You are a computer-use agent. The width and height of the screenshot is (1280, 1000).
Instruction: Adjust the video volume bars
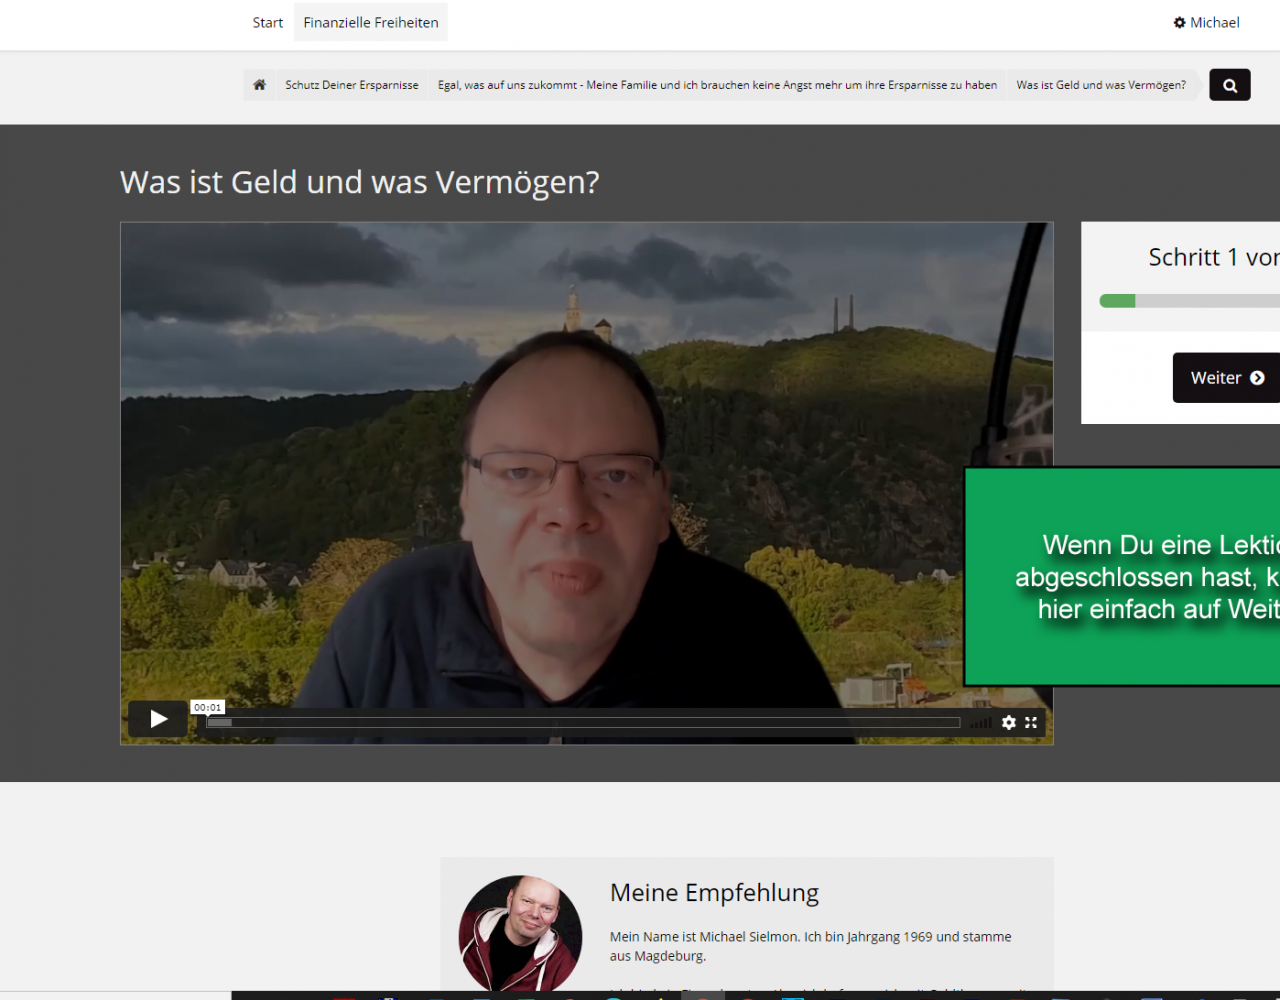coord(981,722)
